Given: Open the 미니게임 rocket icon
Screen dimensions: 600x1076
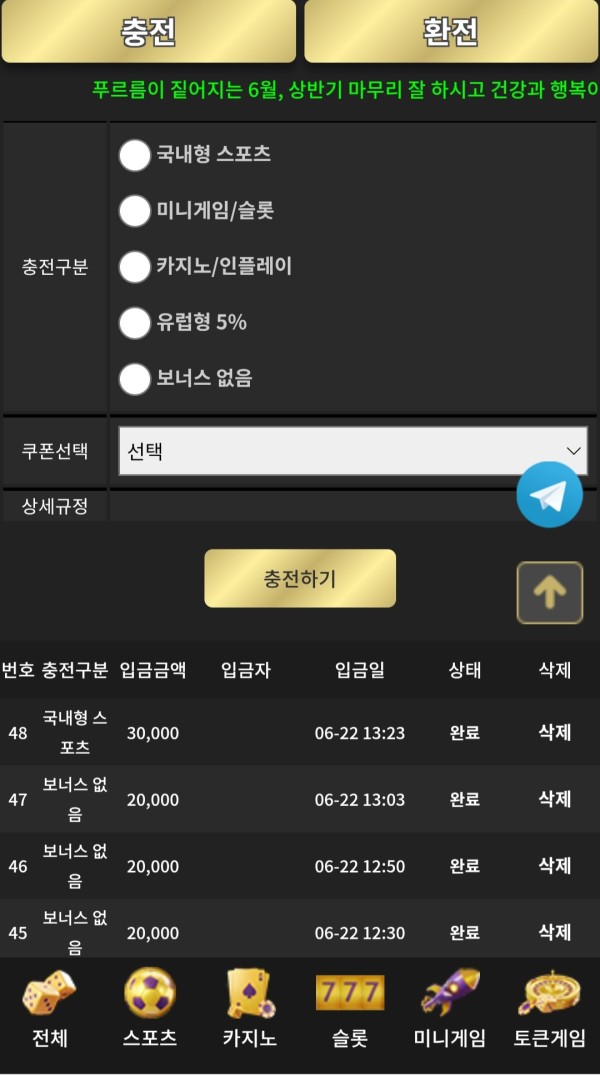Looking at the screenshot, I should click(x=450, y=994).
